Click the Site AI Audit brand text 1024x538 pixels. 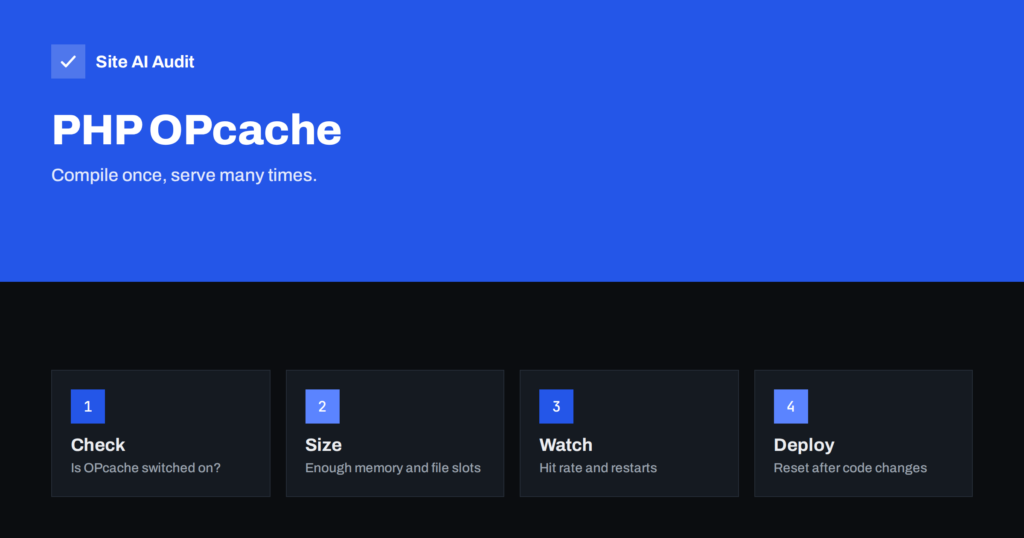(x=145, y=61)
